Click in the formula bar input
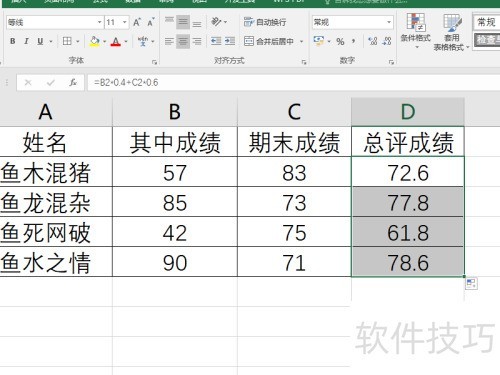Viewport: 500px width, 375px height. tap(293, 82)
